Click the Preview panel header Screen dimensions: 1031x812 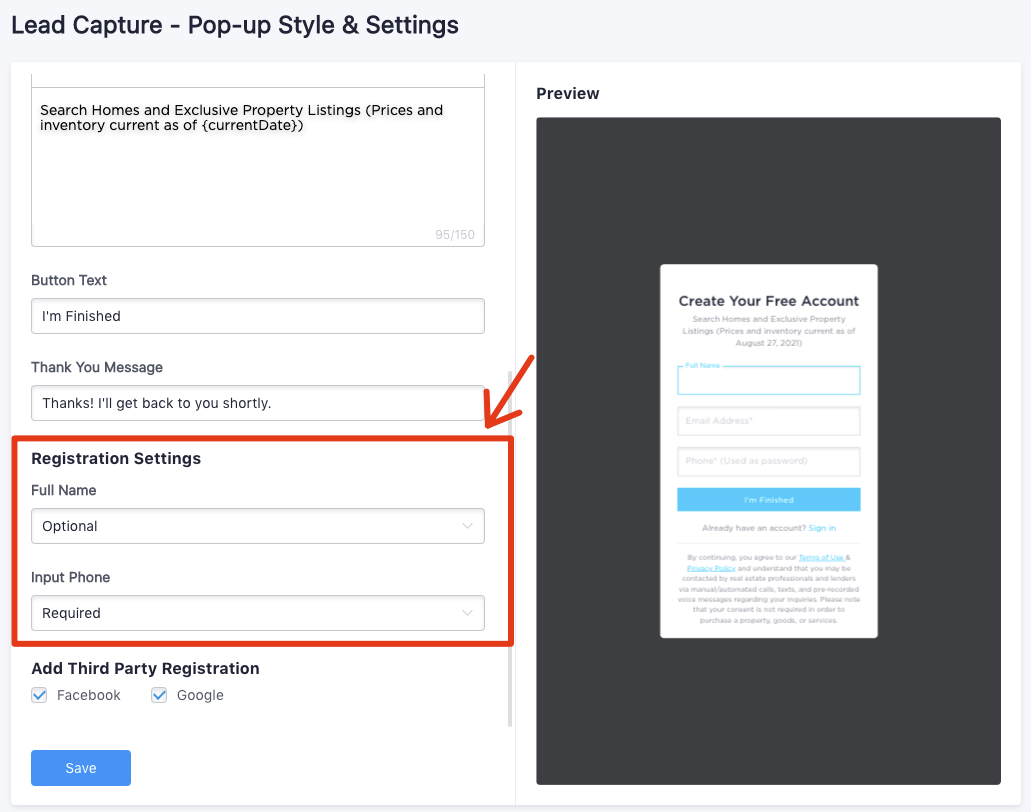tap(567, 93)
